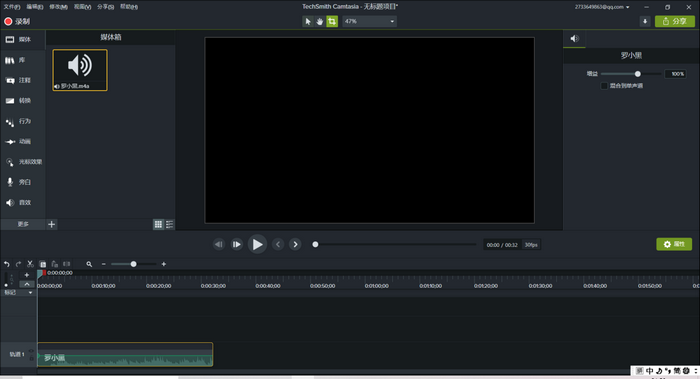
Task: Switch media bin to list view
Action: click(170, 225)
